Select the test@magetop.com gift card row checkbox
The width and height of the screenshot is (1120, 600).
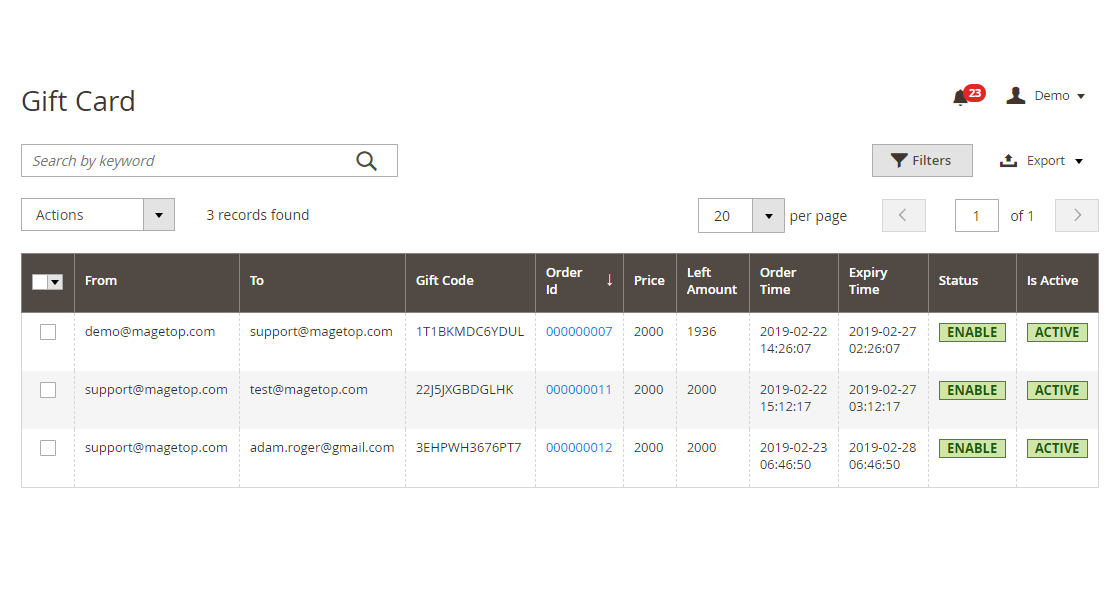coord(48,391)
